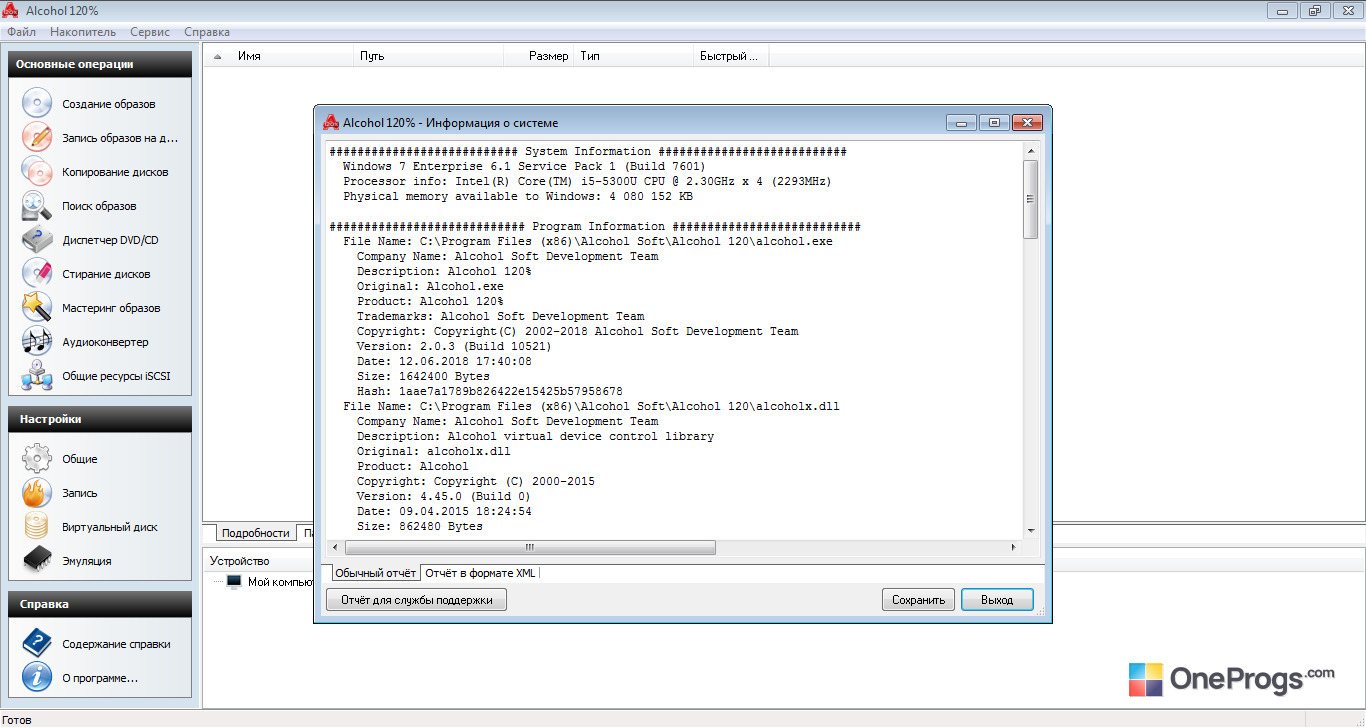This screenshot has width=1366, height=728.
Task: Click the Мастеринг образов link
Action: coord(111,308)
